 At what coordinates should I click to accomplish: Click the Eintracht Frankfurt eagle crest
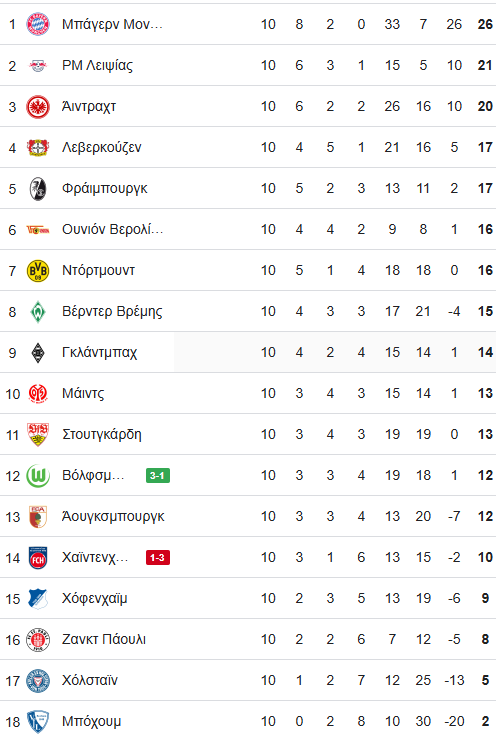coord(38,106)
